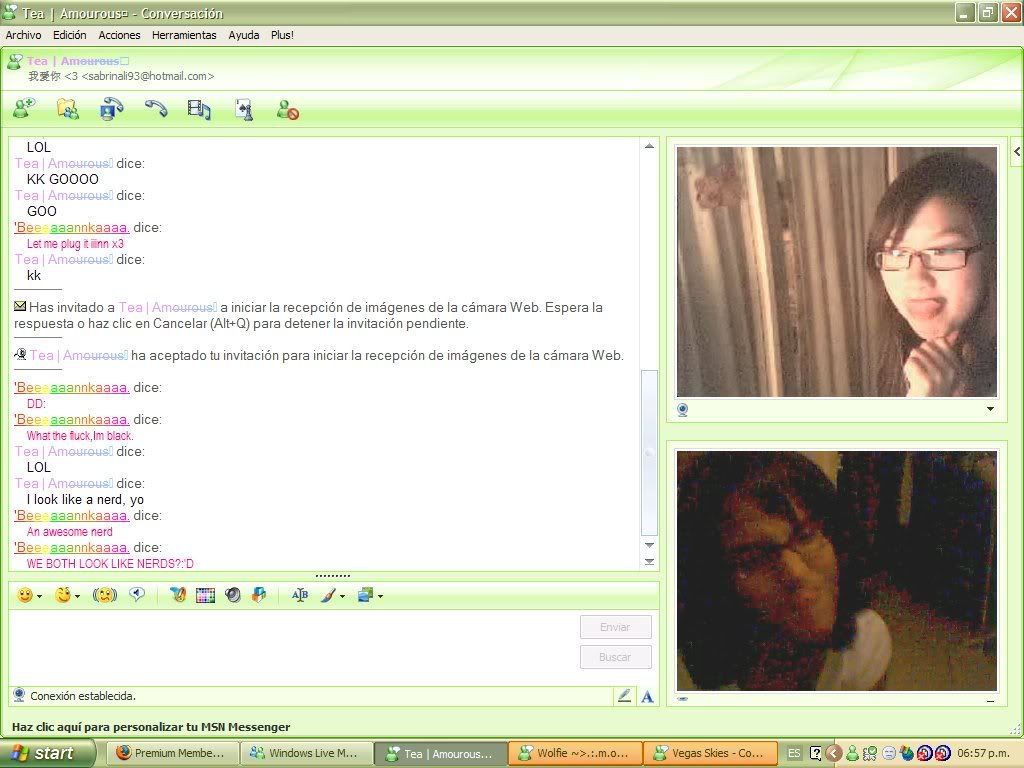1024x768 pixels.
Task: Click the message 'KK GOOOO'
Action: click(63, 180)
